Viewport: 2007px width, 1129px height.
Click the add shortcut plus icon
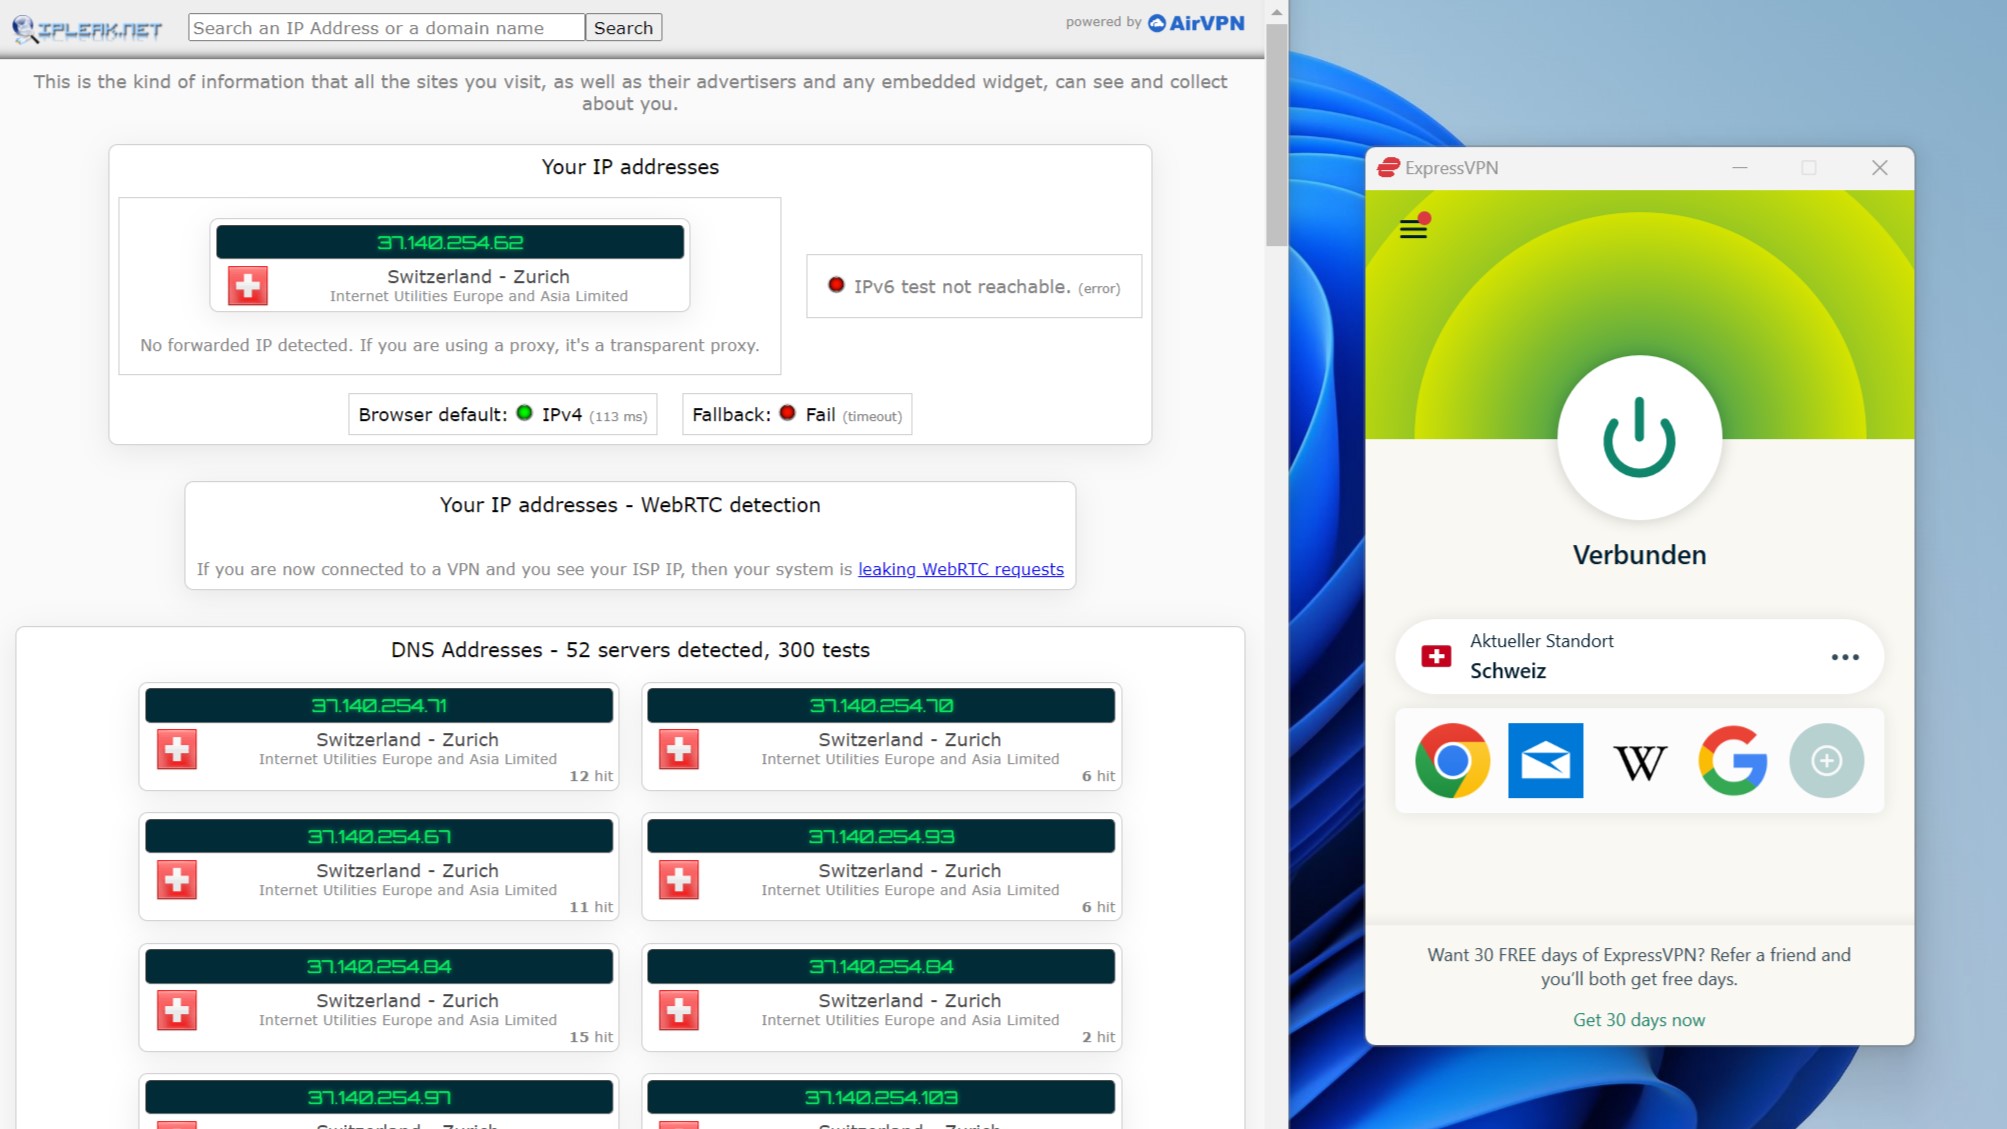tap(1826, 760)
